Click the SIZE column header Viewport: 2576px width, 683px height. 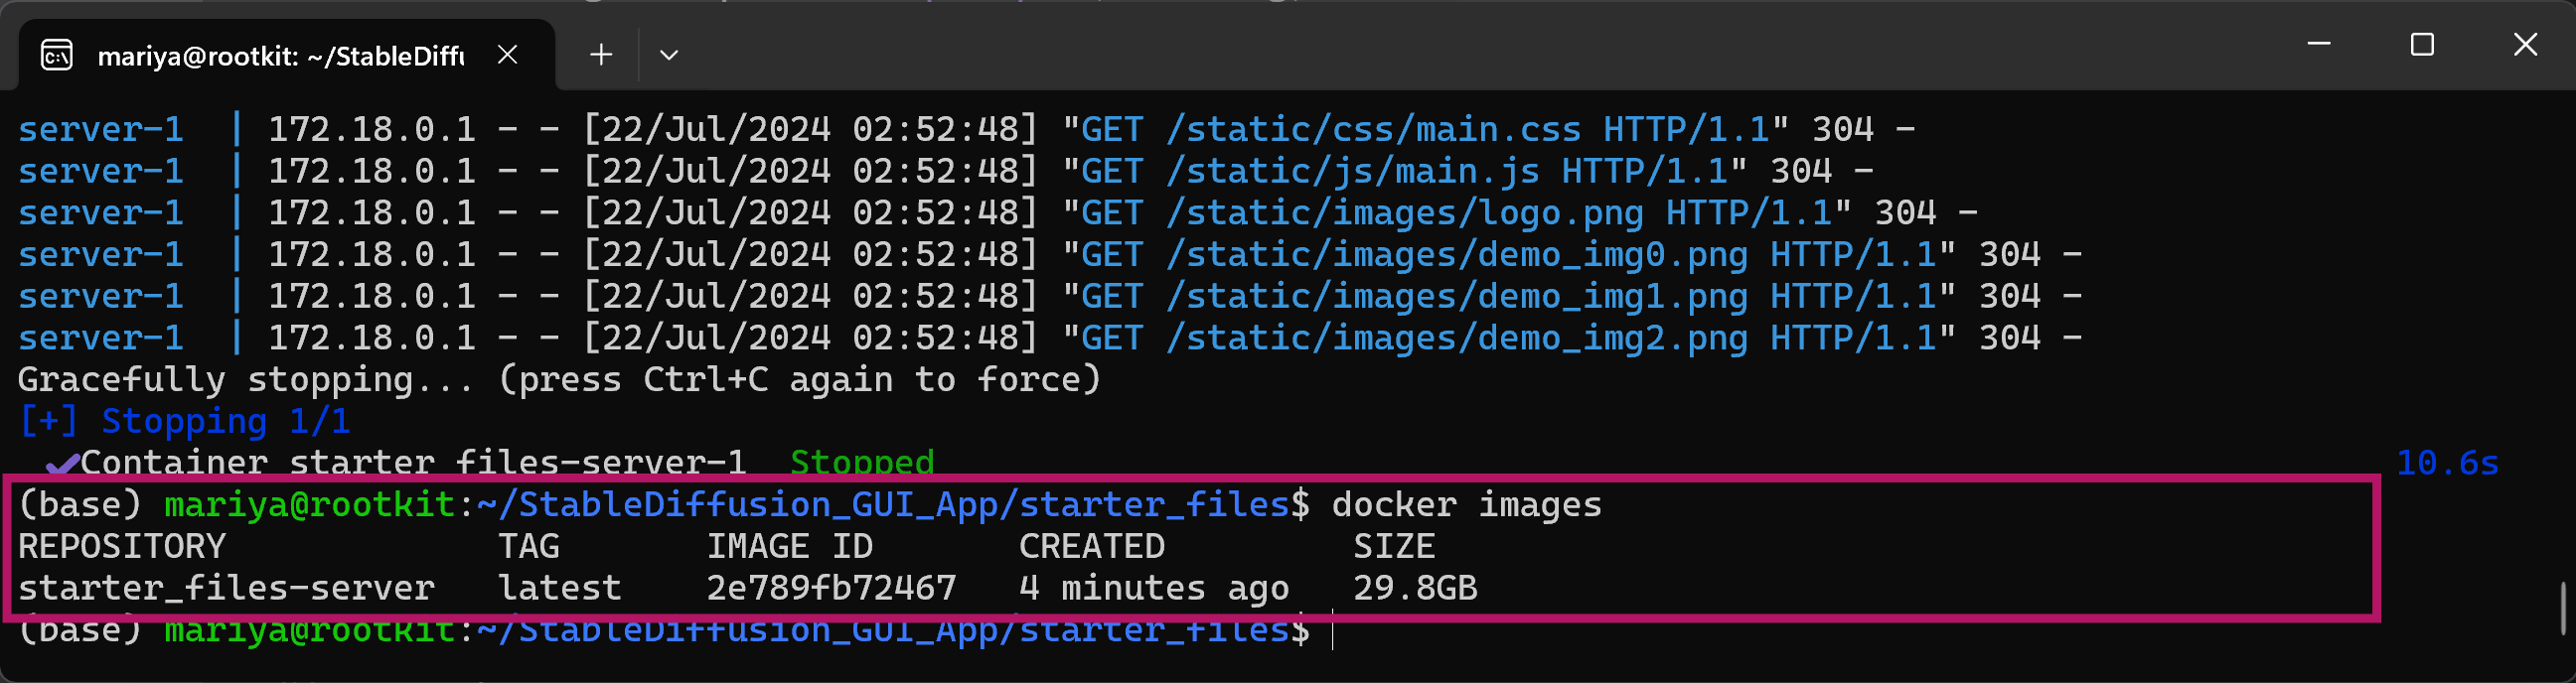pyautogui.click(x=1394, y=547)
